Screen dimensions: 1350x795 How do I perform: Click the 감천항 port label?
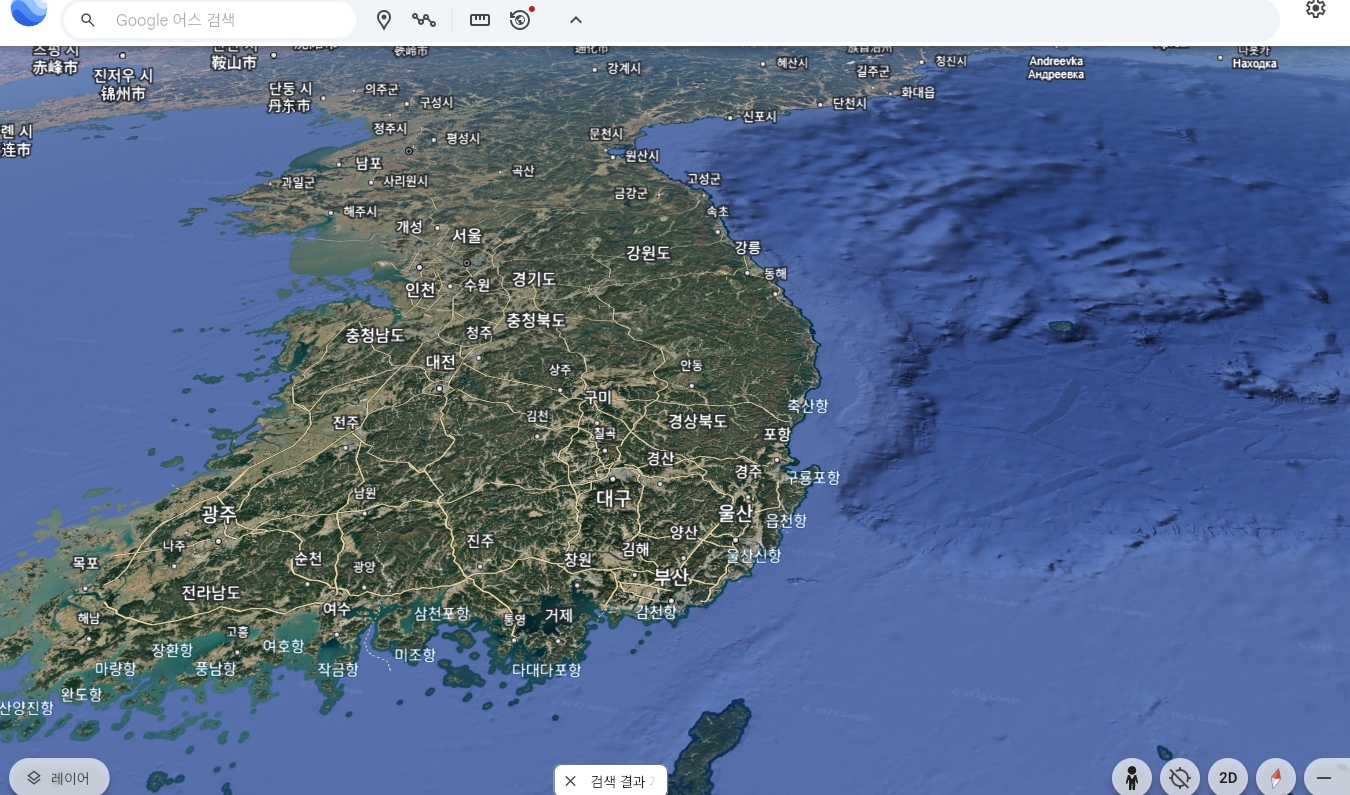(x=656, y=612)
